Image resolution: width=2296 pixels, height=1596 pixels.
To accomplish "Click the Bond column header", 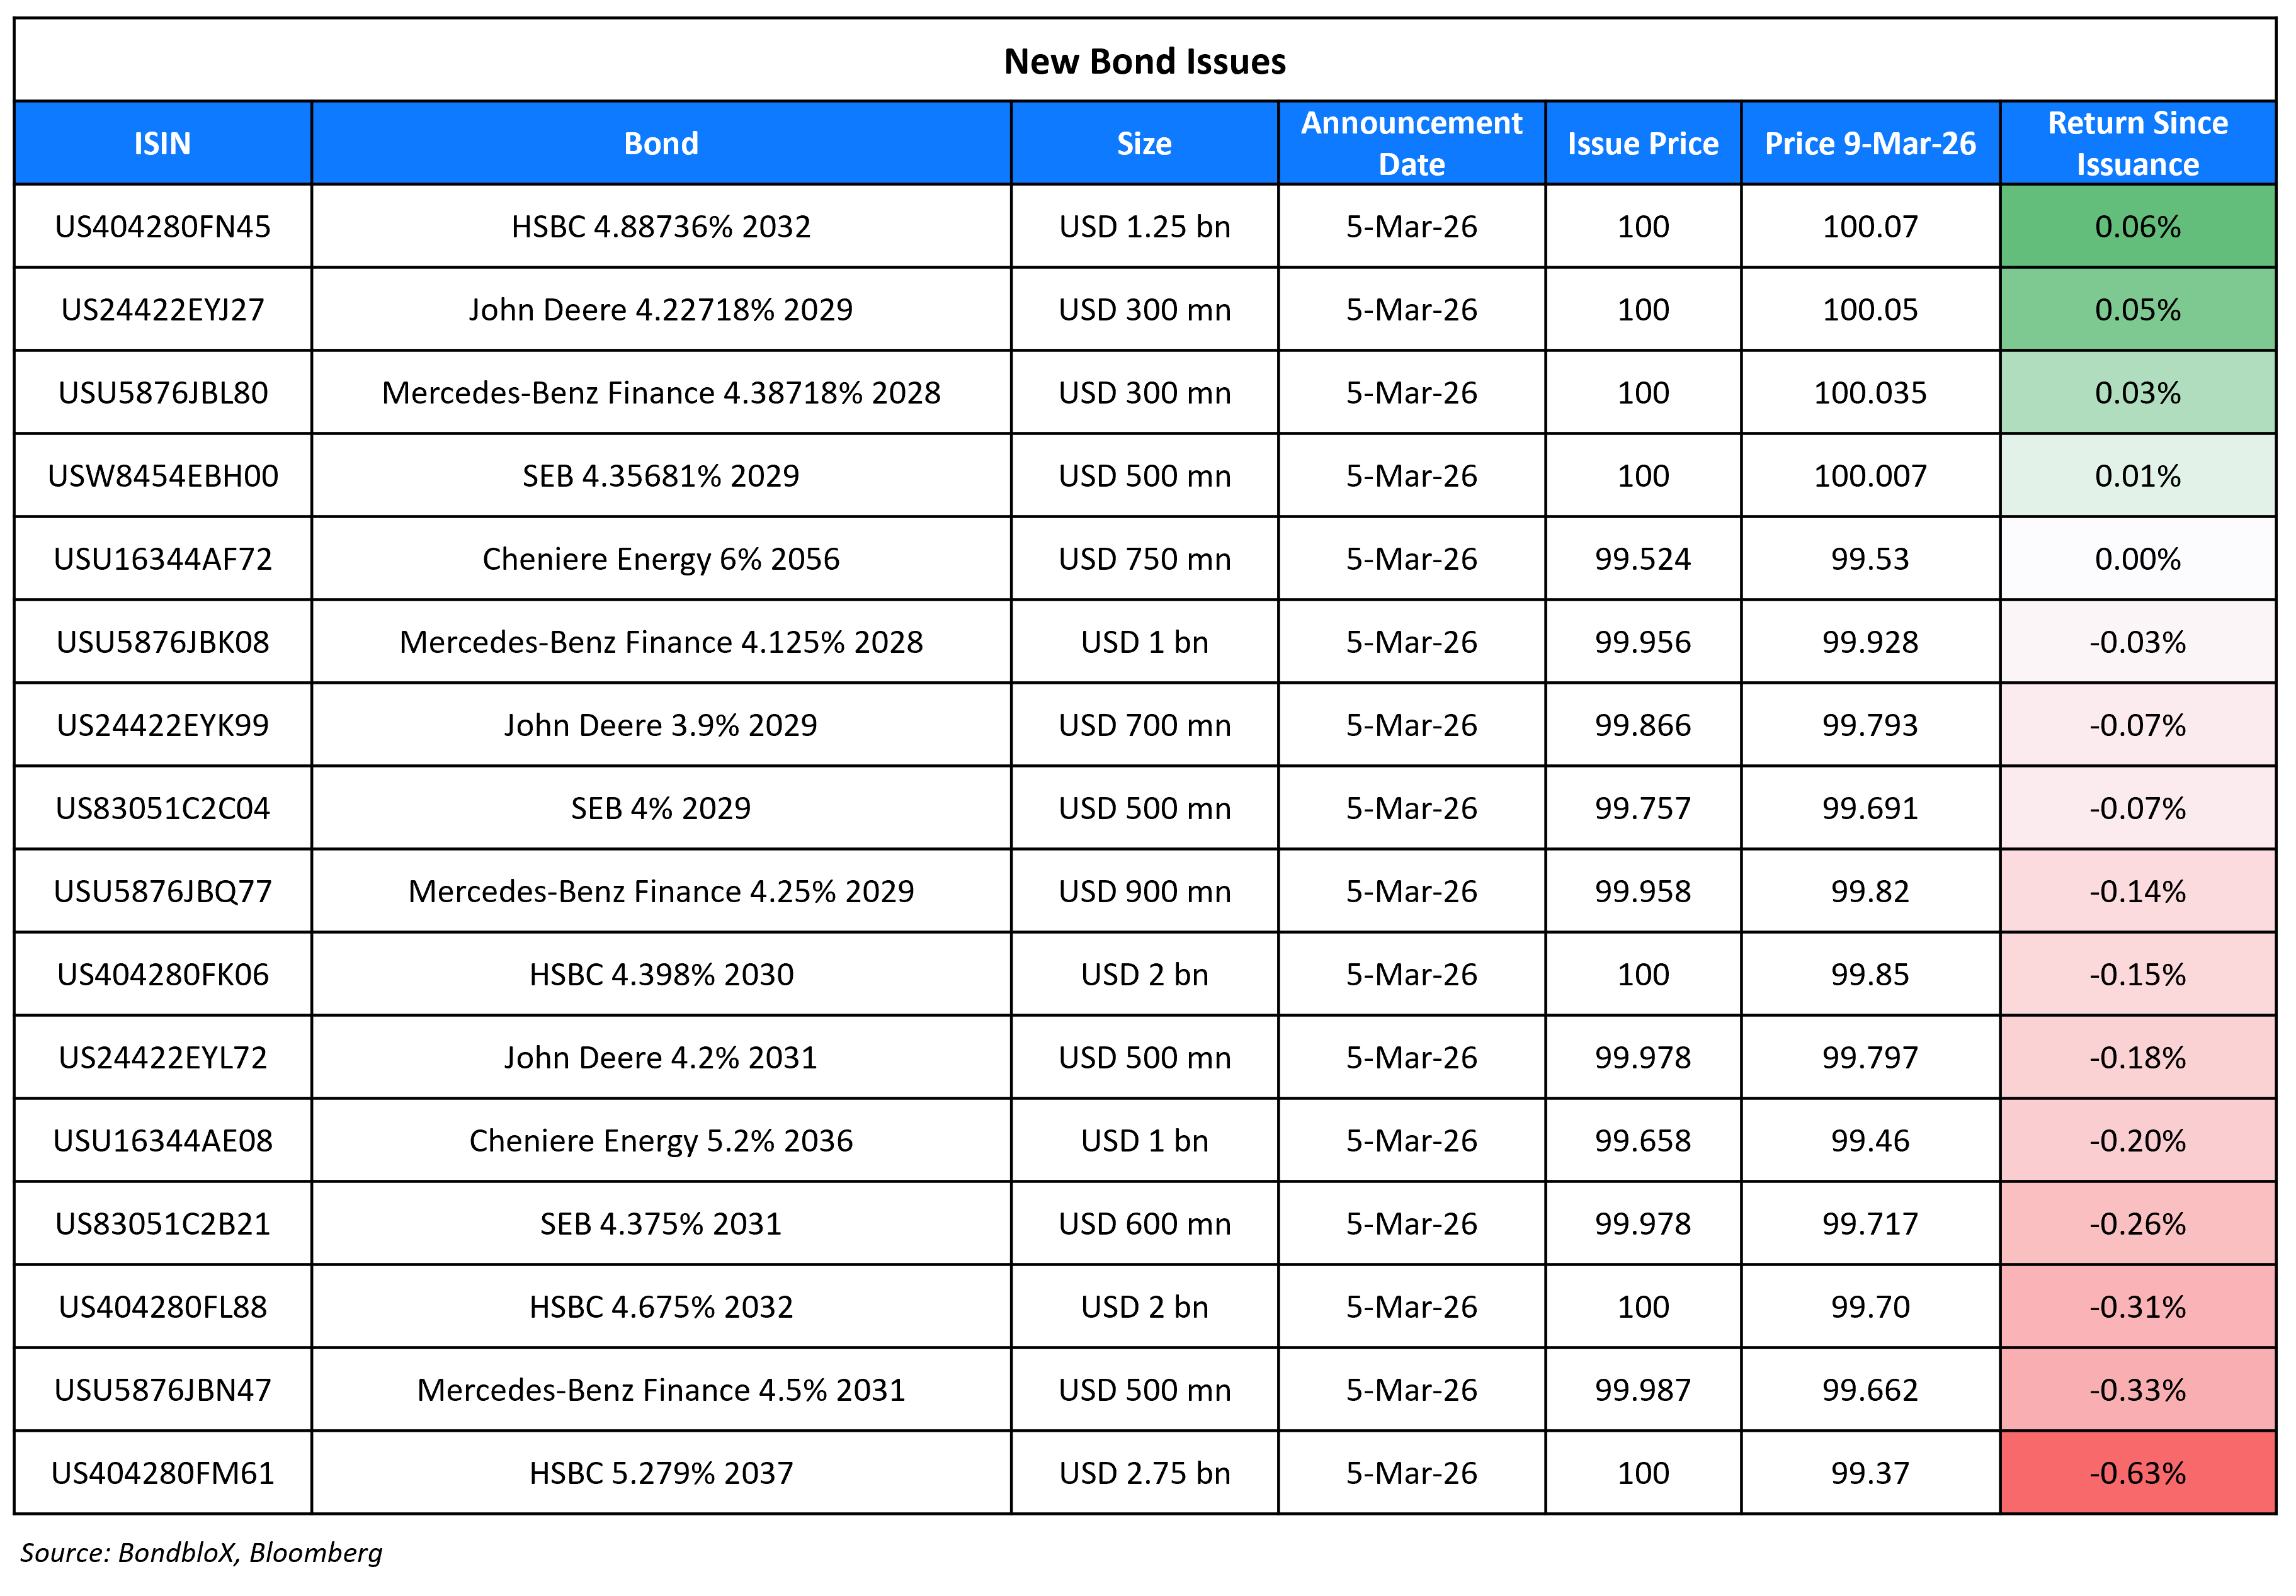I will coord(661,143).
